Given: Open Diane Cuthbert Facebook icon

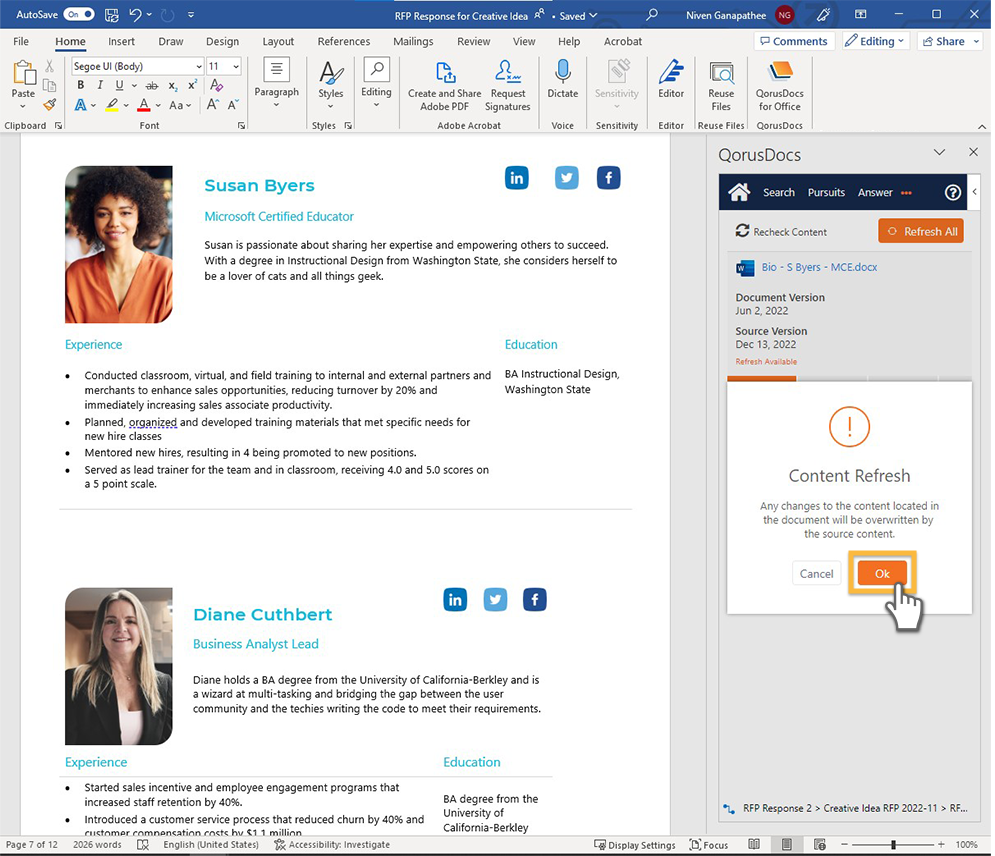Looking at the screenshot, I should [x=535, y=600].
